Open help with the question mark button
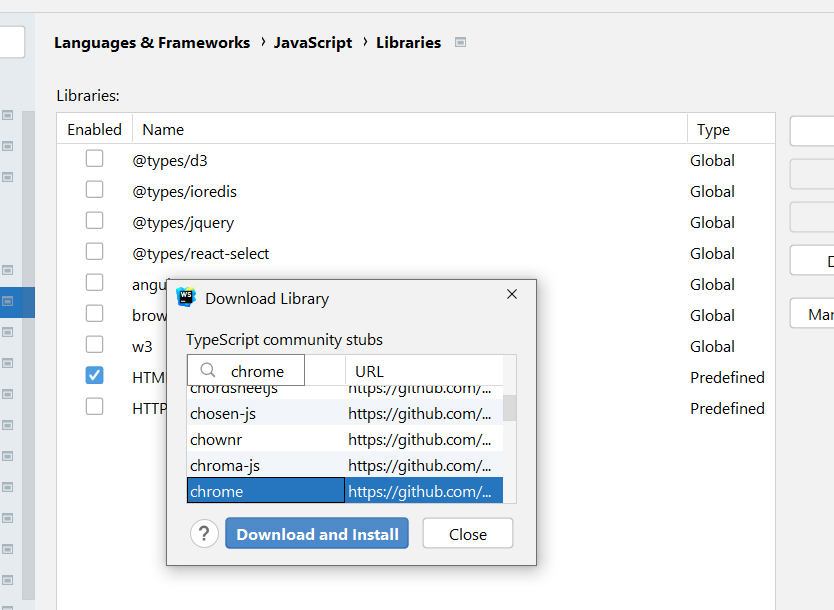 point(204,533)
